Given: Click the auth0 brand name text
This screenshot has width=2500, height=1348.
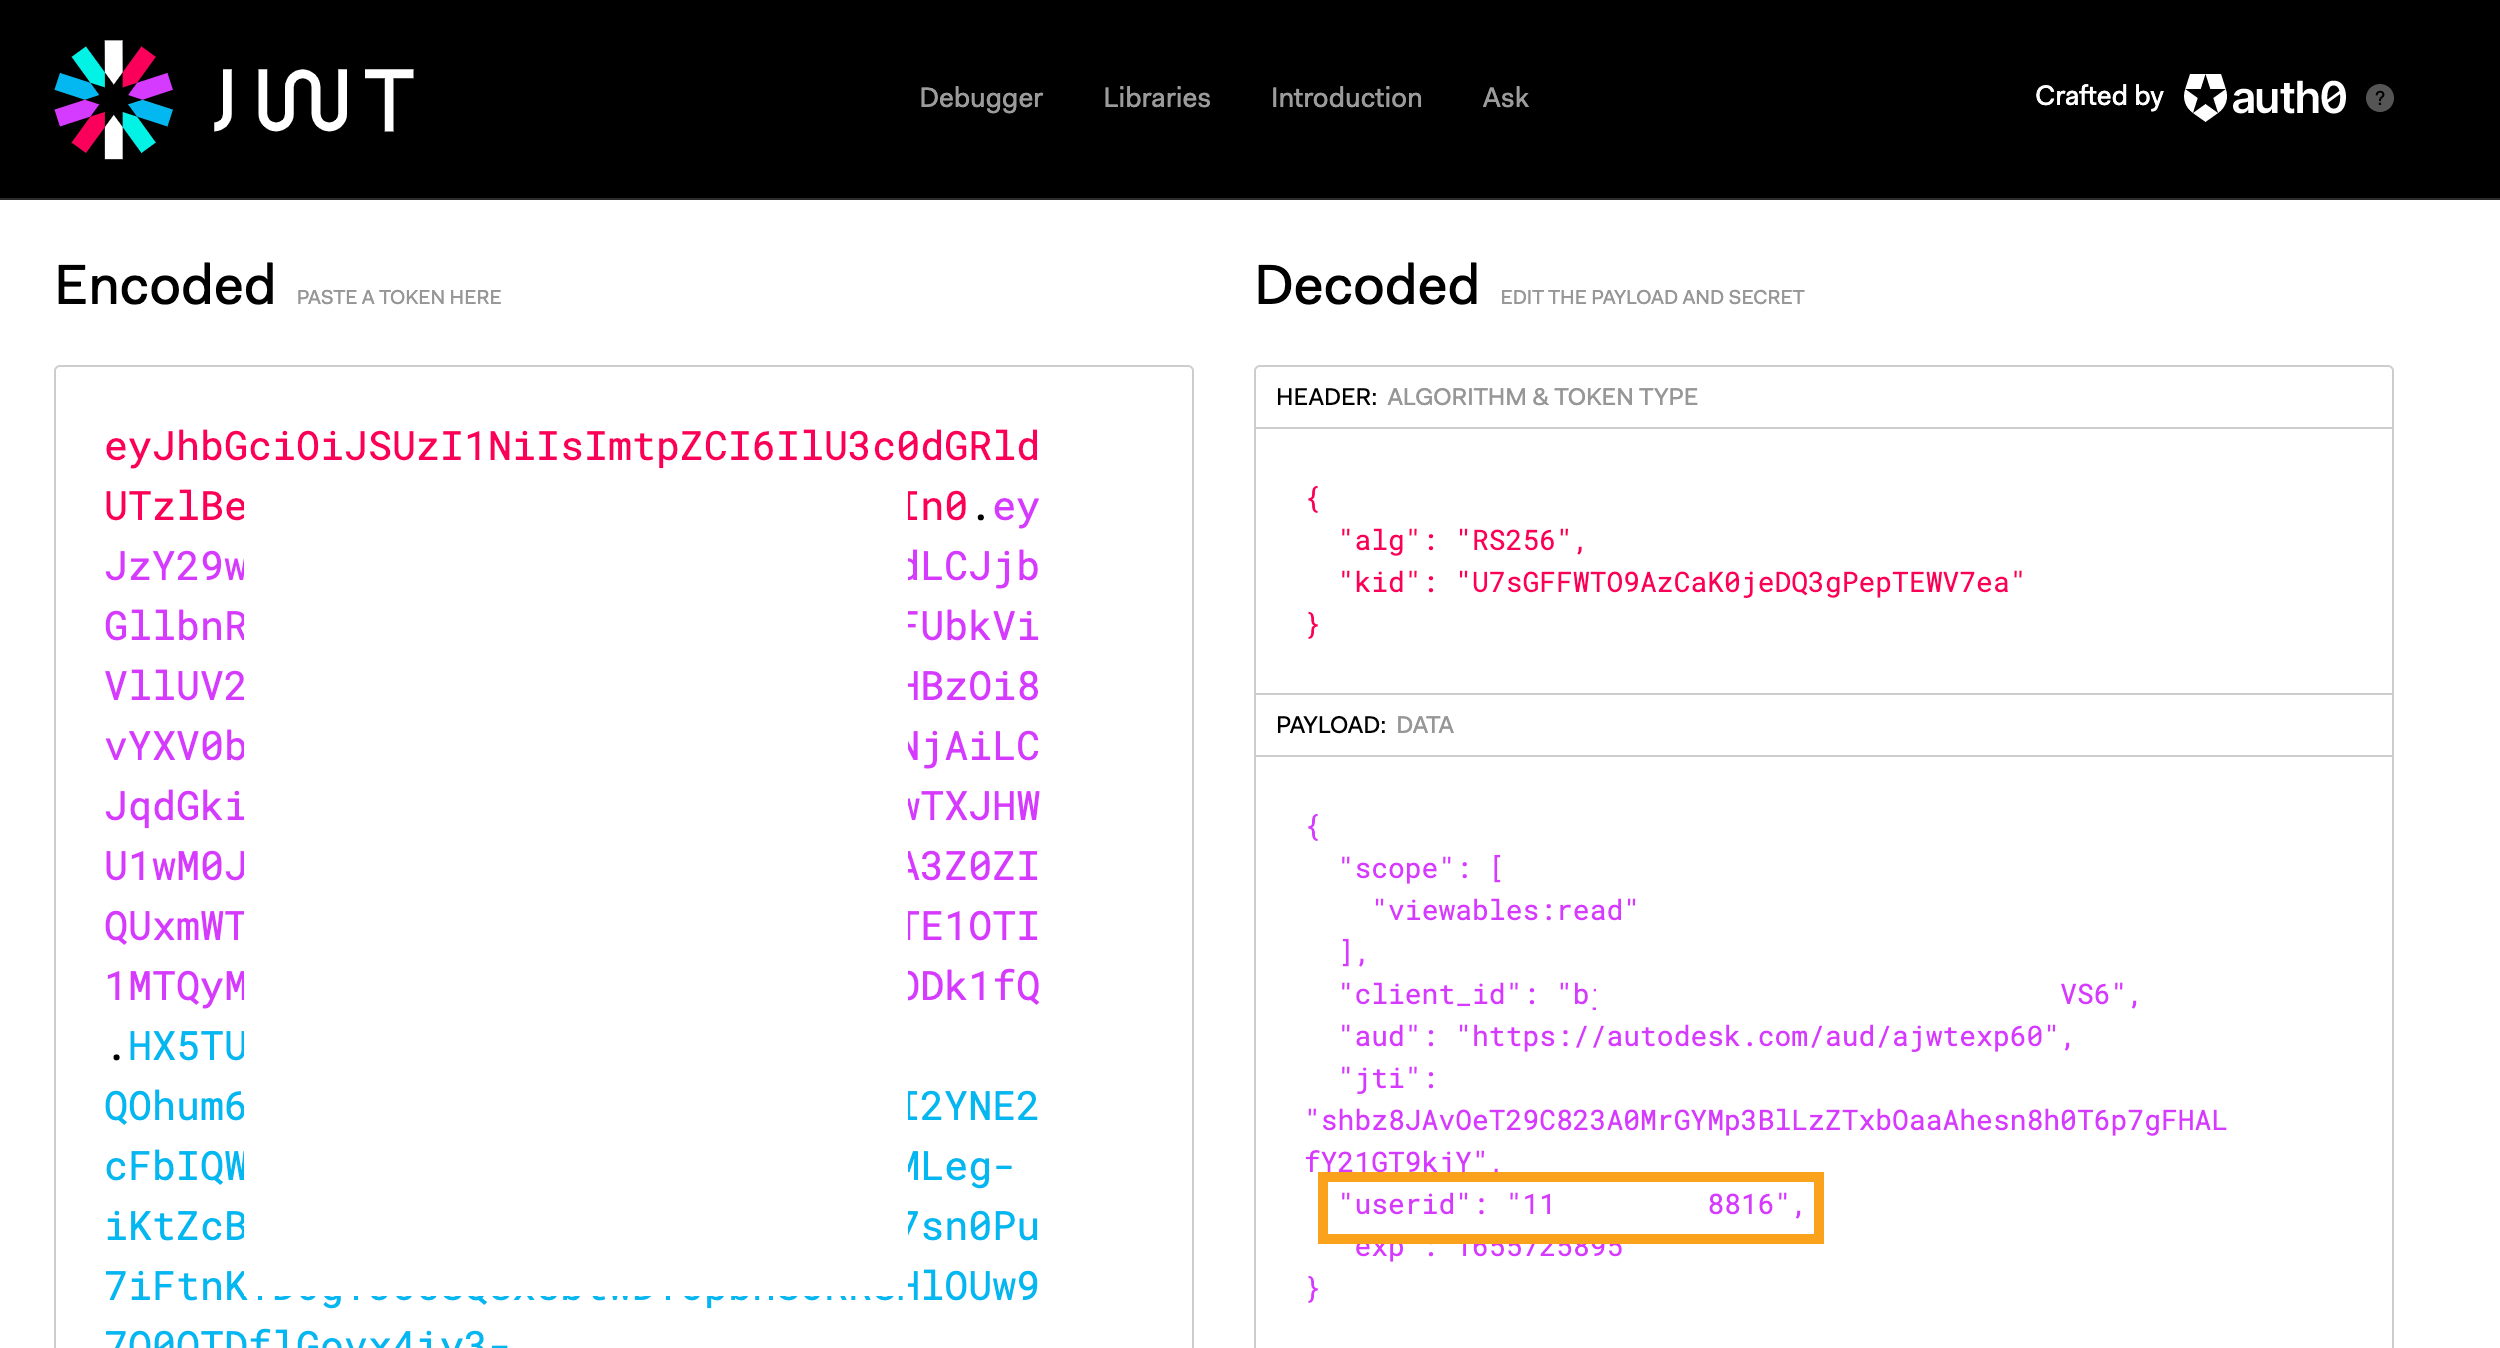Looking at the screenshot, I should 2288,98.
